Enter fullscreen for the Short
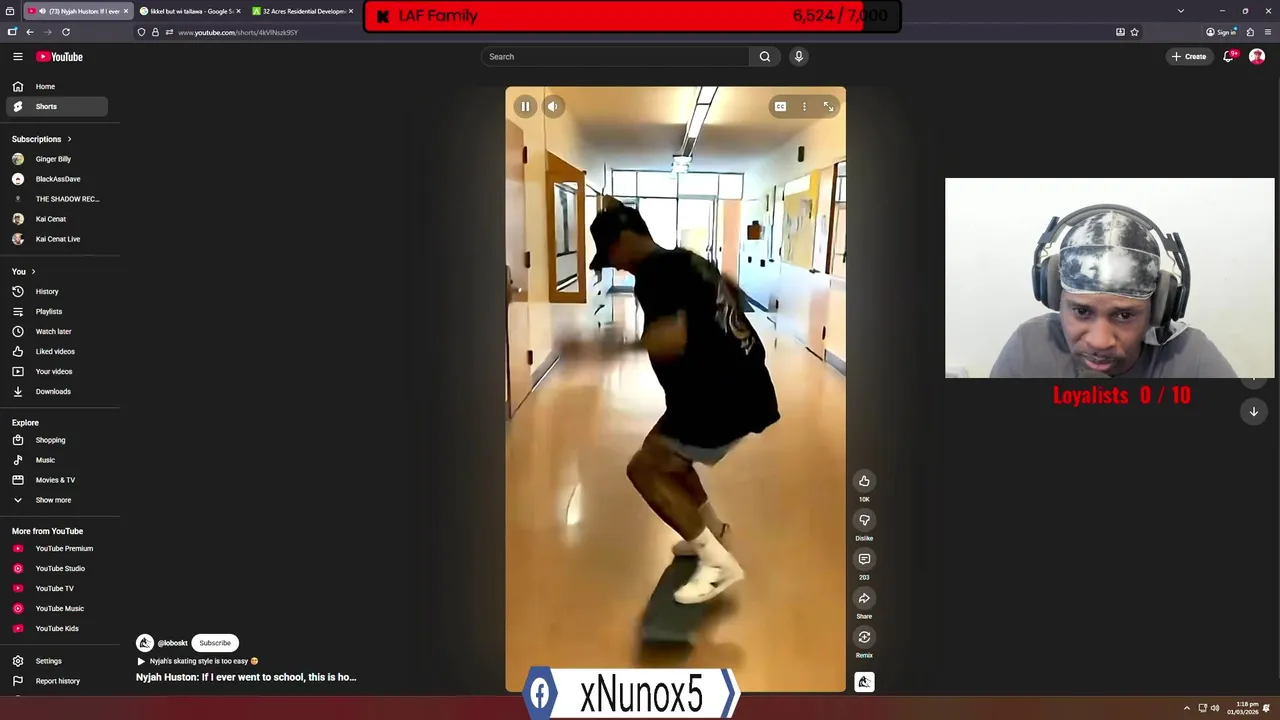Viewport: 1280px width, 720px height. (828, 107)
